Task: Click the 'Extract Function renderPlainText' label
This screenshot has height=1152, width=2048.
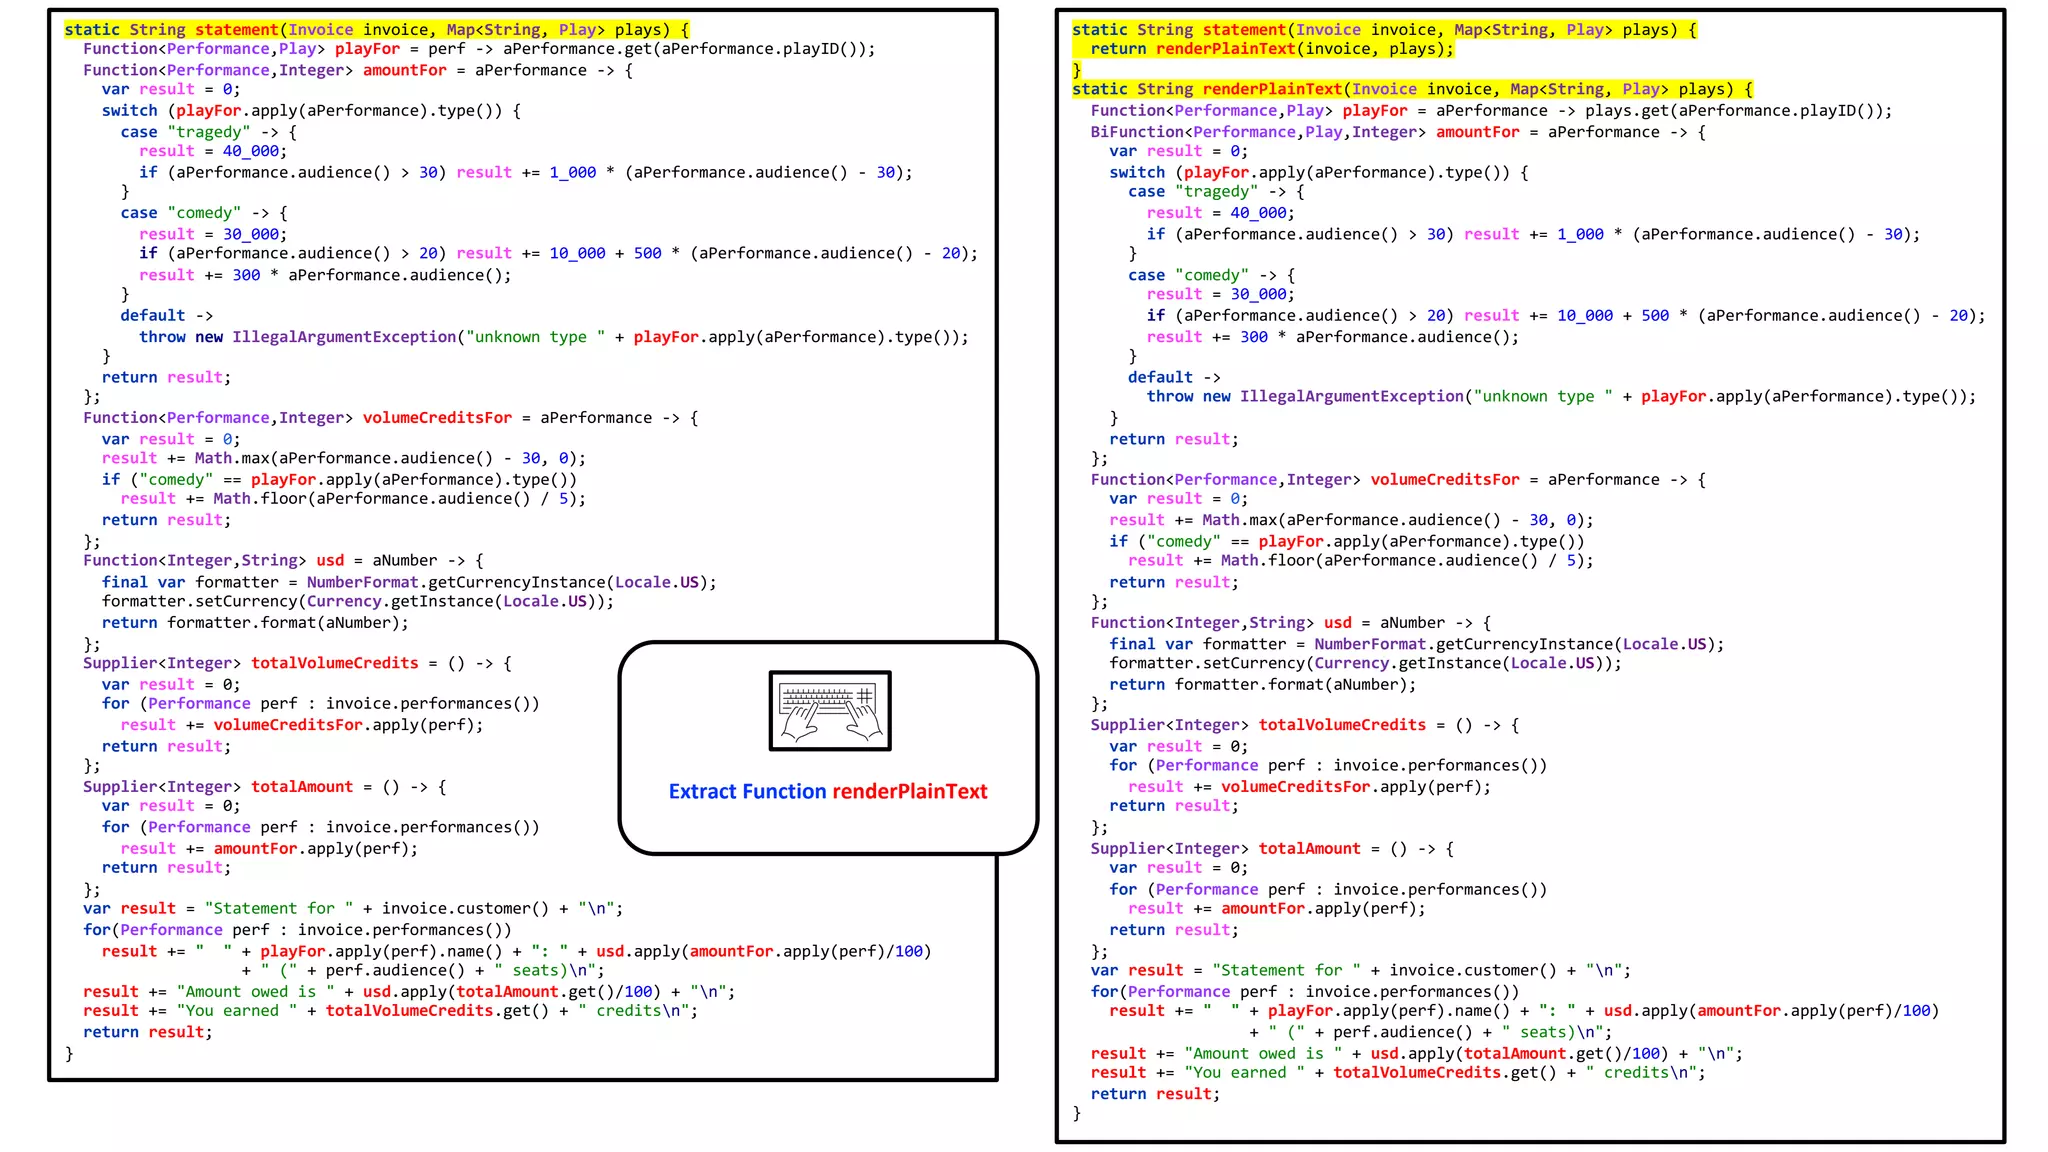Action: coord(827,792)
